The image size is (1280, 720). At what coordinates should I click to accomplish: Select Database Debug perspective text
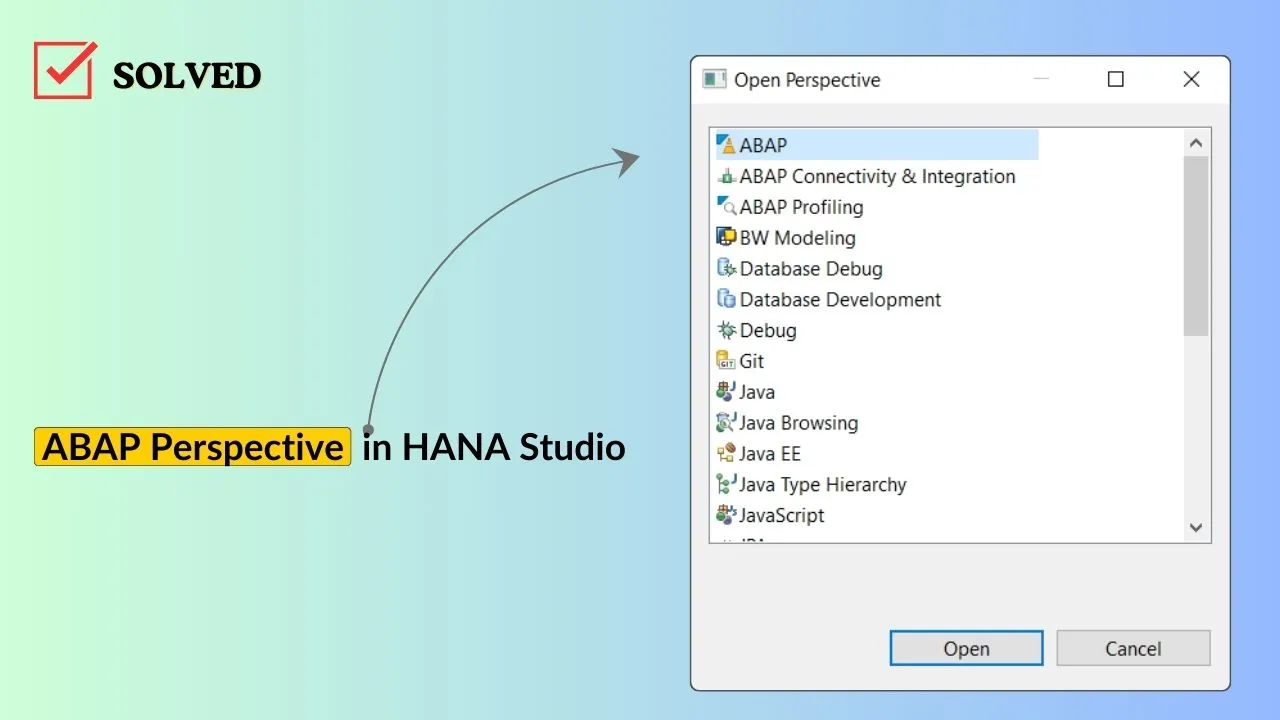click(811, 268)
